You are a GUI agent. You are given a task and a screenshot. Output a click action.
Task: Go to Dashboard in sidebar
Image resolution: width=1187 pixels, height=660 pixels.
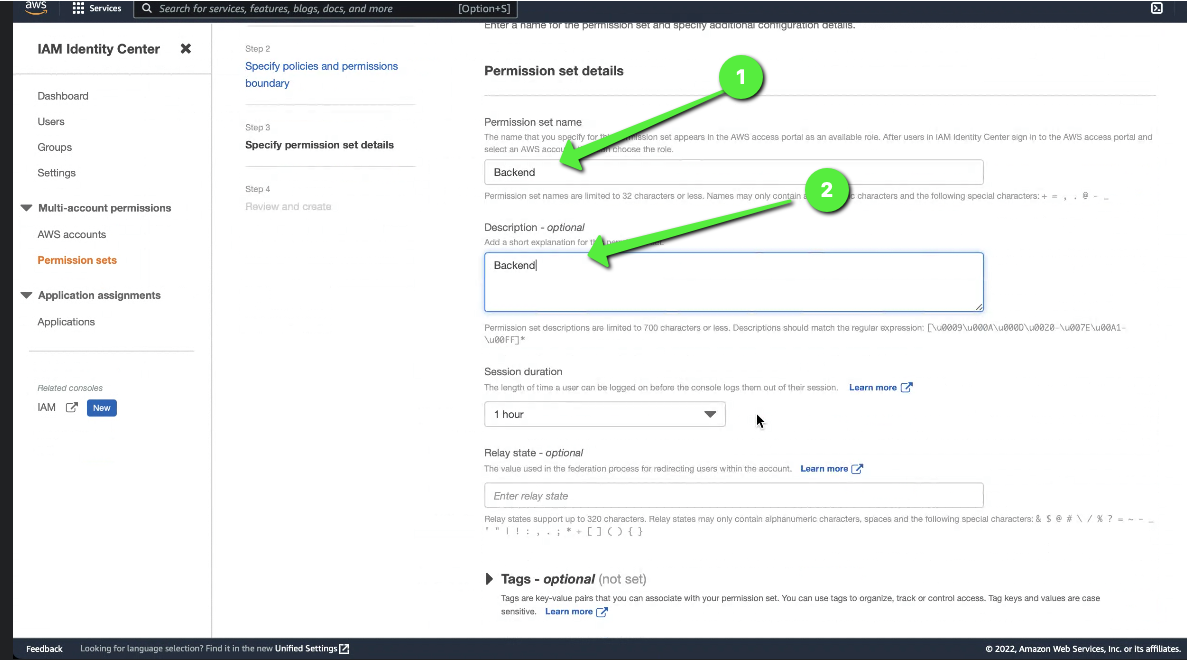(x=63, y=96)
